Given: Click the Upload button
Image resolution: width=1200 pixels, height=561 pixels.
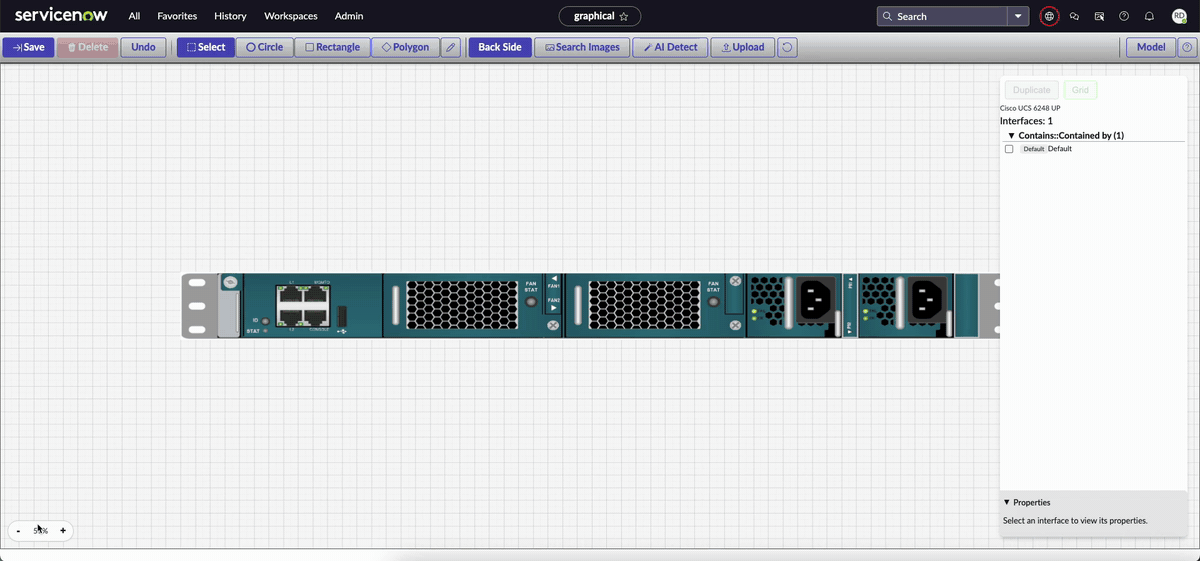Looking at the screenshot, I should (x=742, y=47).
